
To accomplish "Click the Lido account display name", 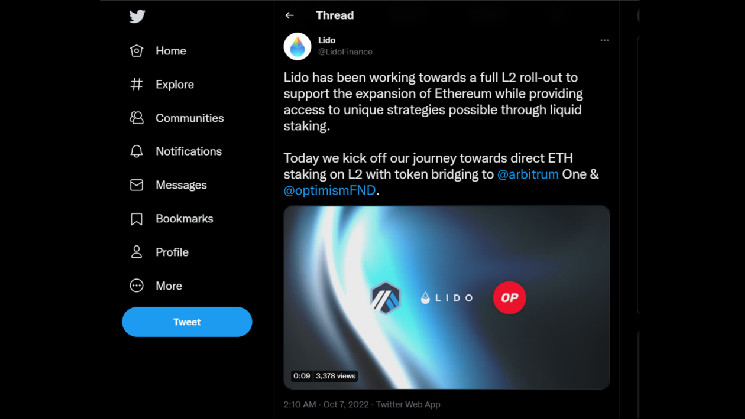I will pyautogui.click(x=327, y=40).
